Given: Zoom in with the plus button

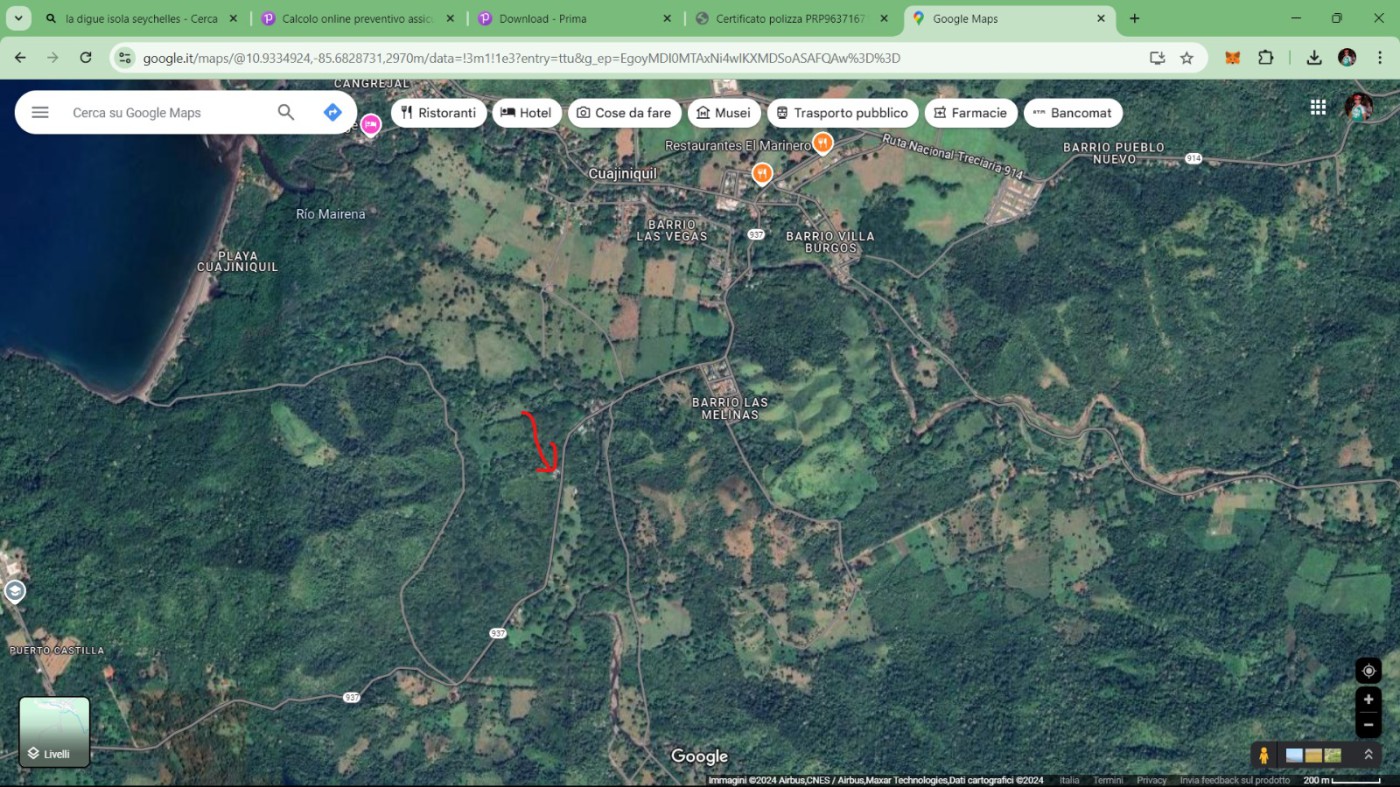Looking at the screenshot, I should (x=1368, y=700).
